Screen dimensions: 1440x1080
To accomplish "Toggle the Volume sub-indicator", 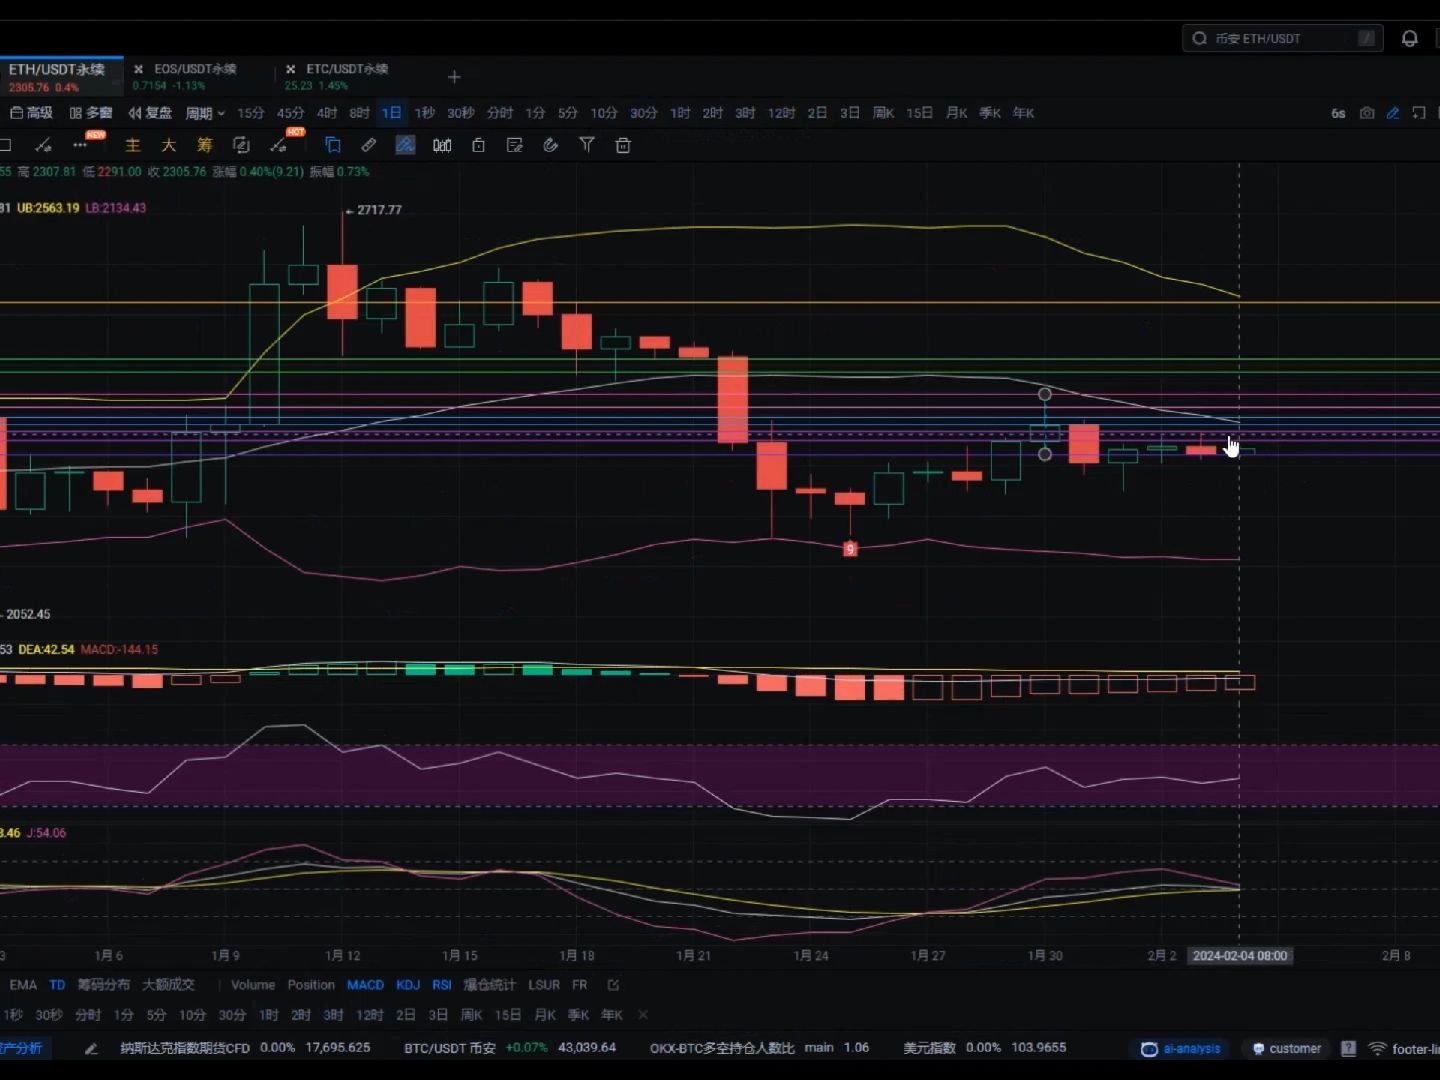I will pos(253,985).
